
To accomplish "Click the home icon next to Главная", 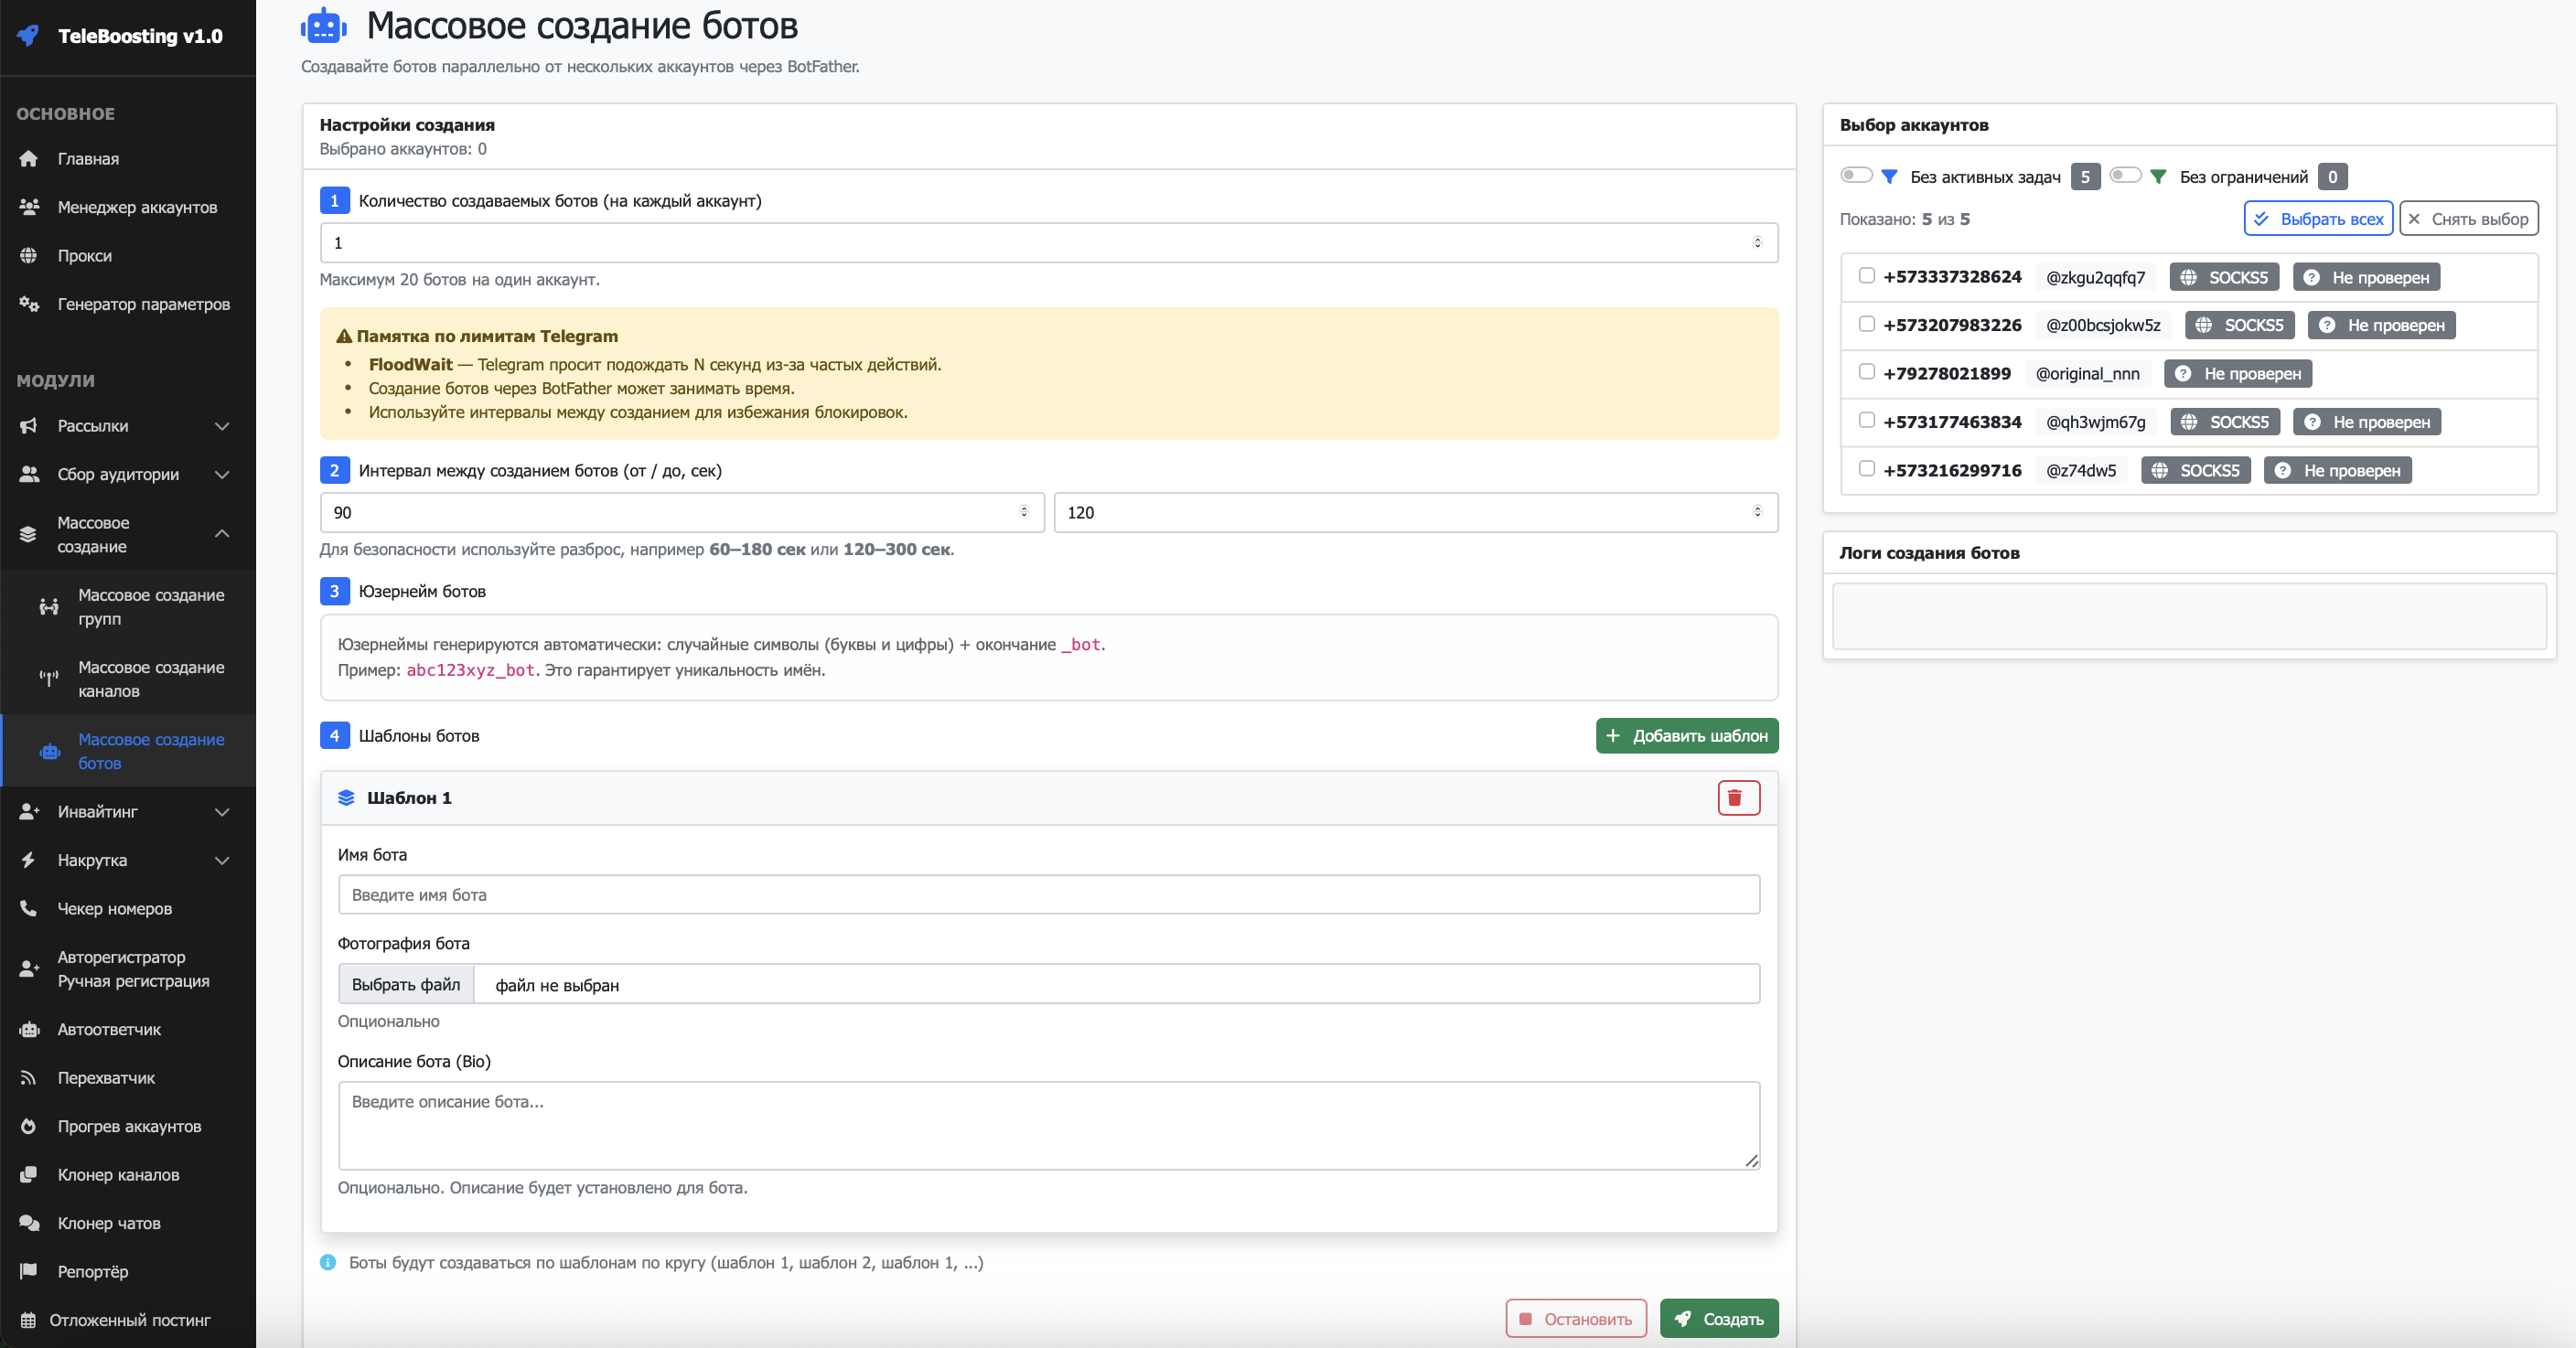I will coord(29,159).
